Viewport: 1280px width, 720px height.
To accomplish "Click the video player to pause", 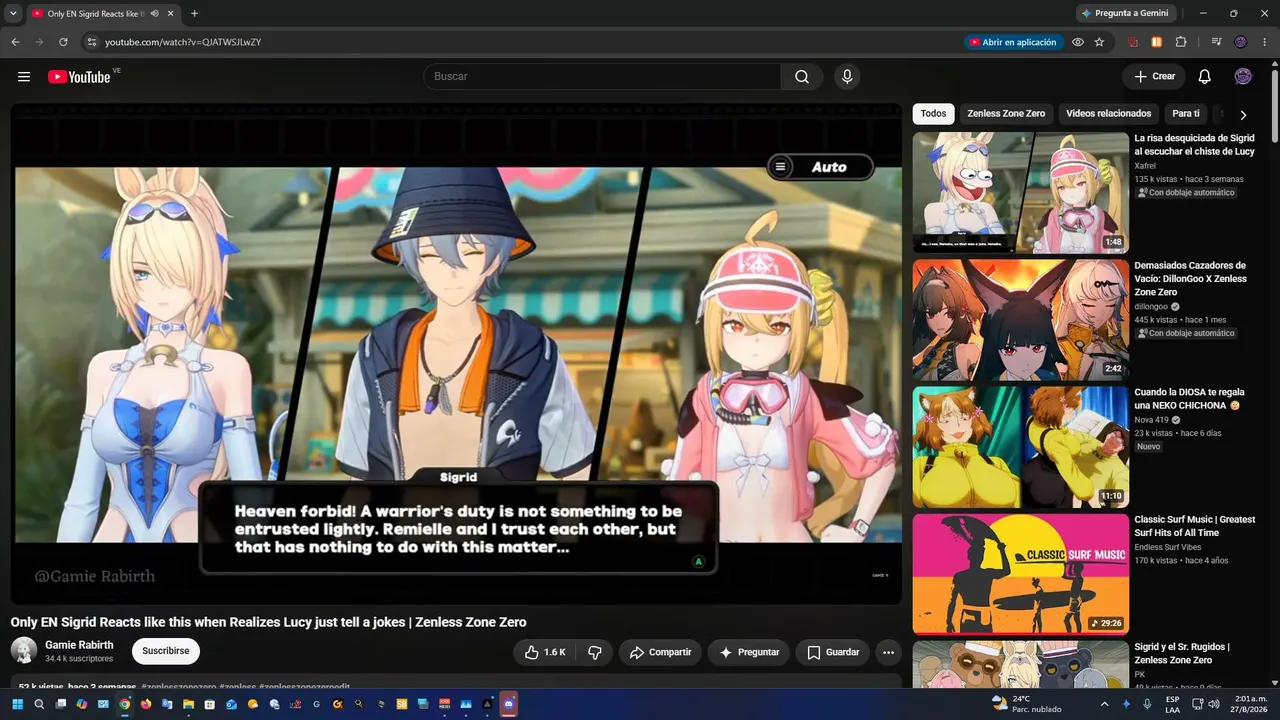I will click(457, 354).
